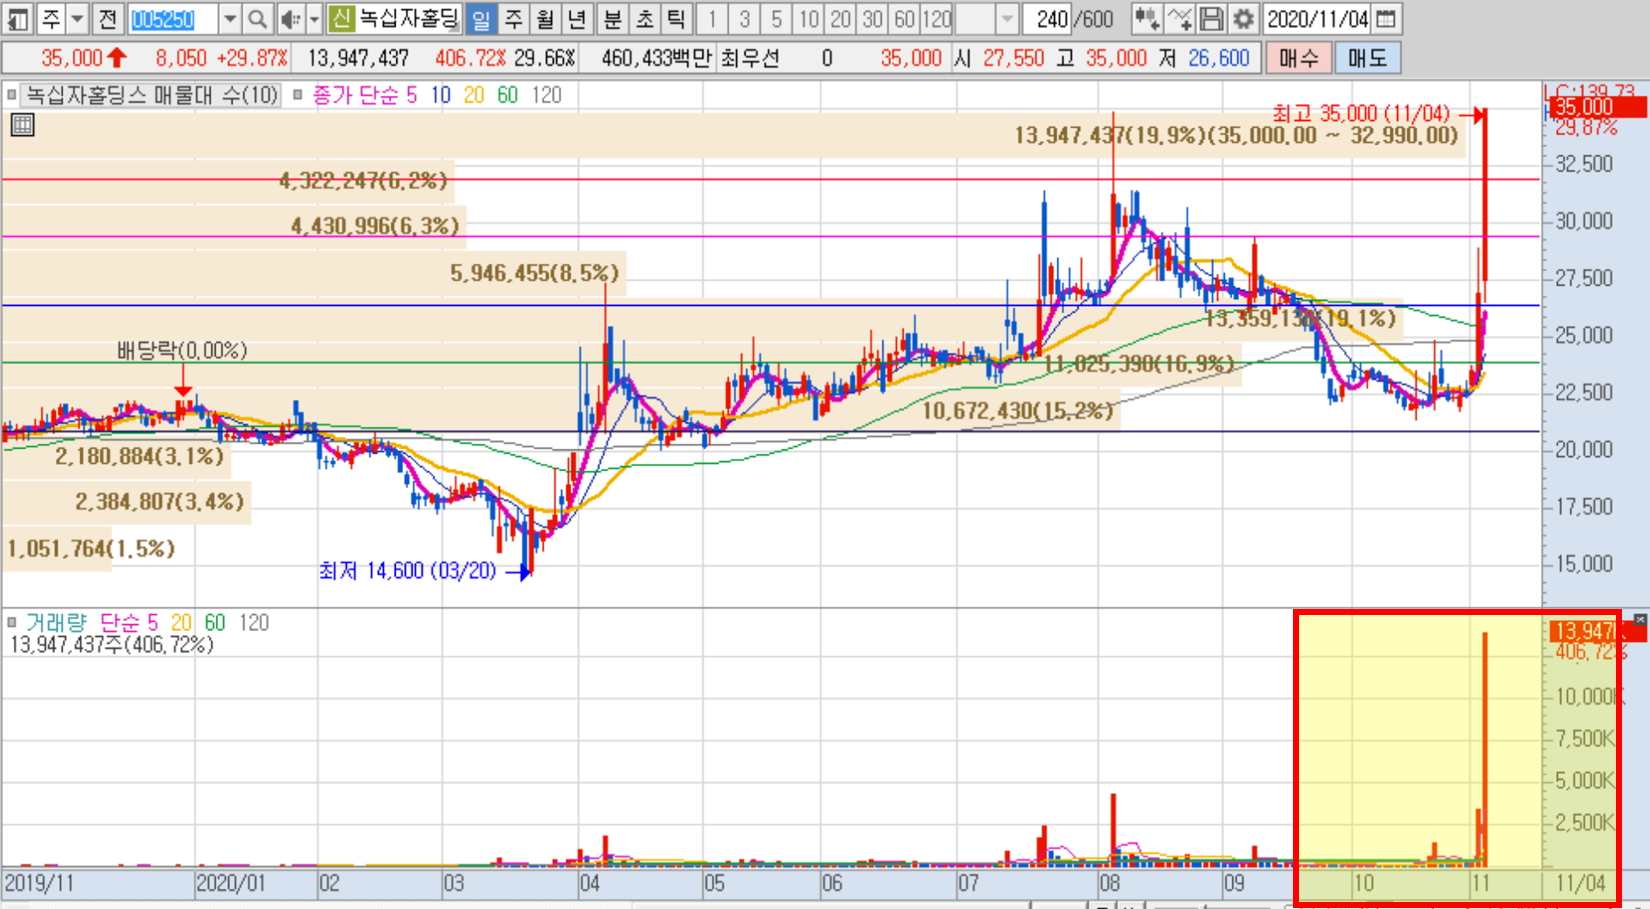Viewport: 1650px width, 909px height.
Task: Click the 460,433백만 trading value text
Action: [x=656, y=58]
